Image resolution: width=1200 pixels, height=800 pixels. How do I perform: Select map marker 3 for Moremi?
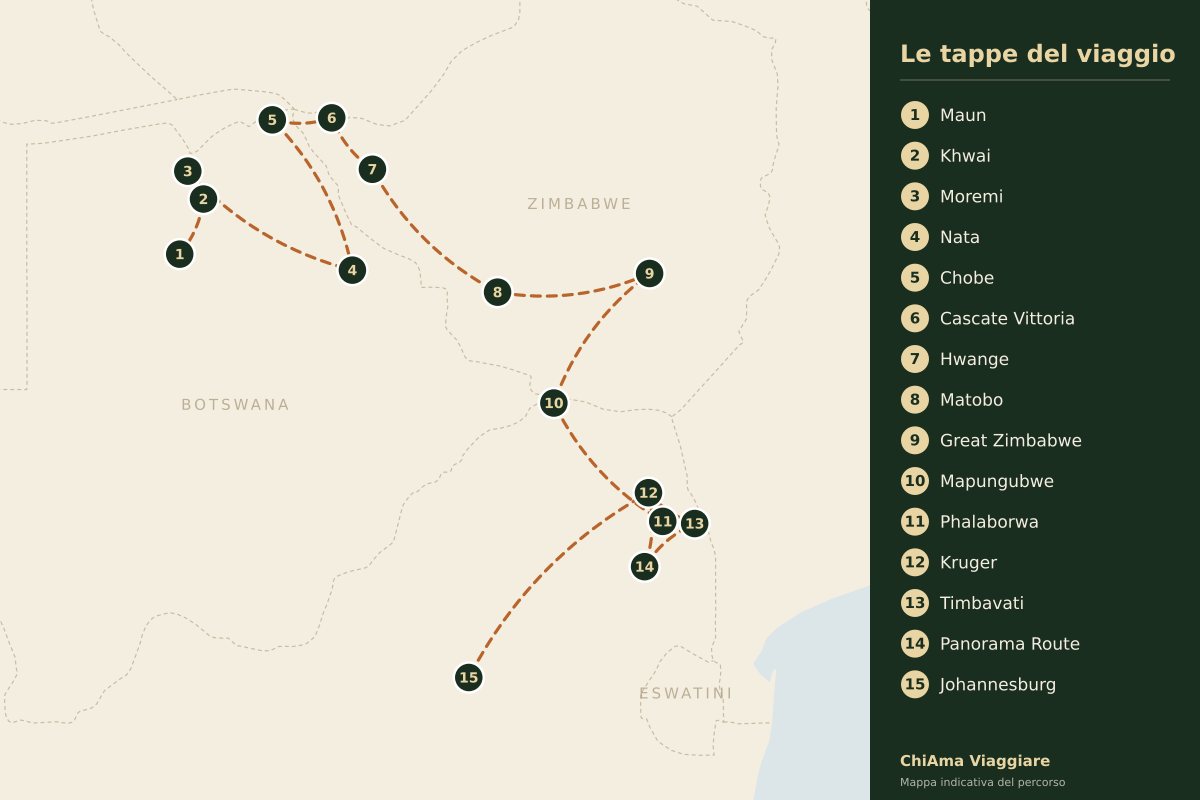point(187,171)
